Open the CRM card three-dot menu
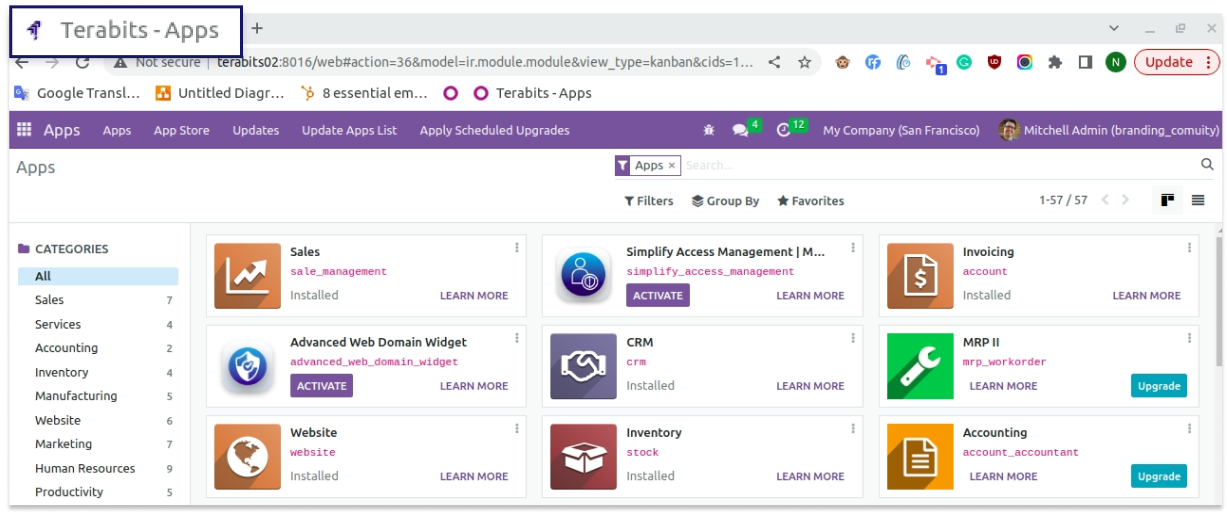1227x514 pixels. tap(853, 338)
